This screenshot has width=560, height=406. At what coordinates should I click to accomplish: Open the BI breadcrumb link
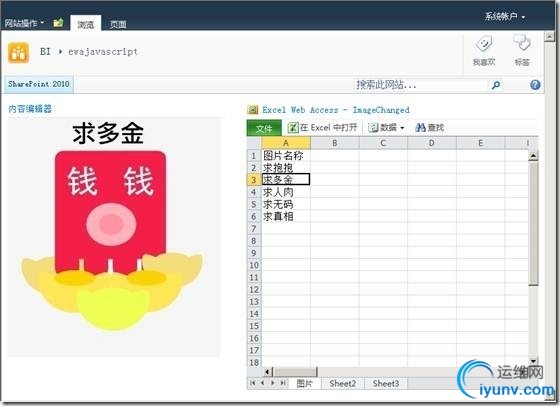(45, 51)
